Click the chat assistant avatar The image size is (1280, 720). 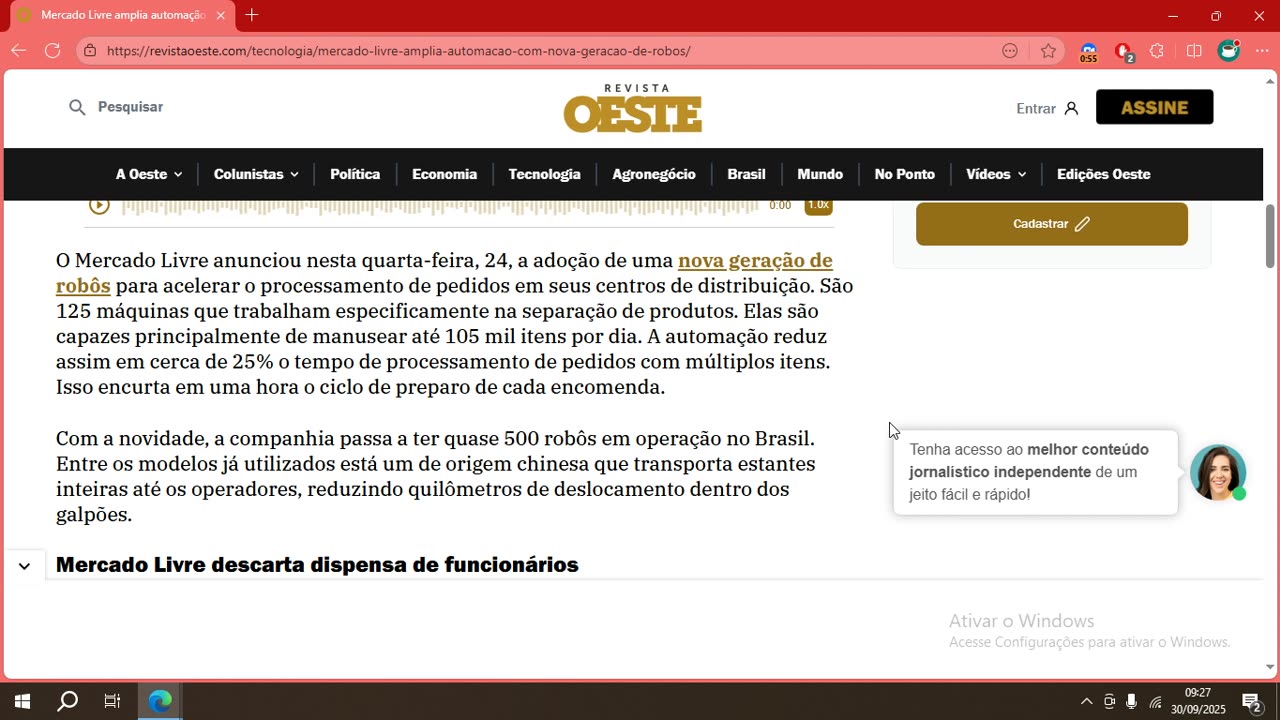[x=1218, y=472]
